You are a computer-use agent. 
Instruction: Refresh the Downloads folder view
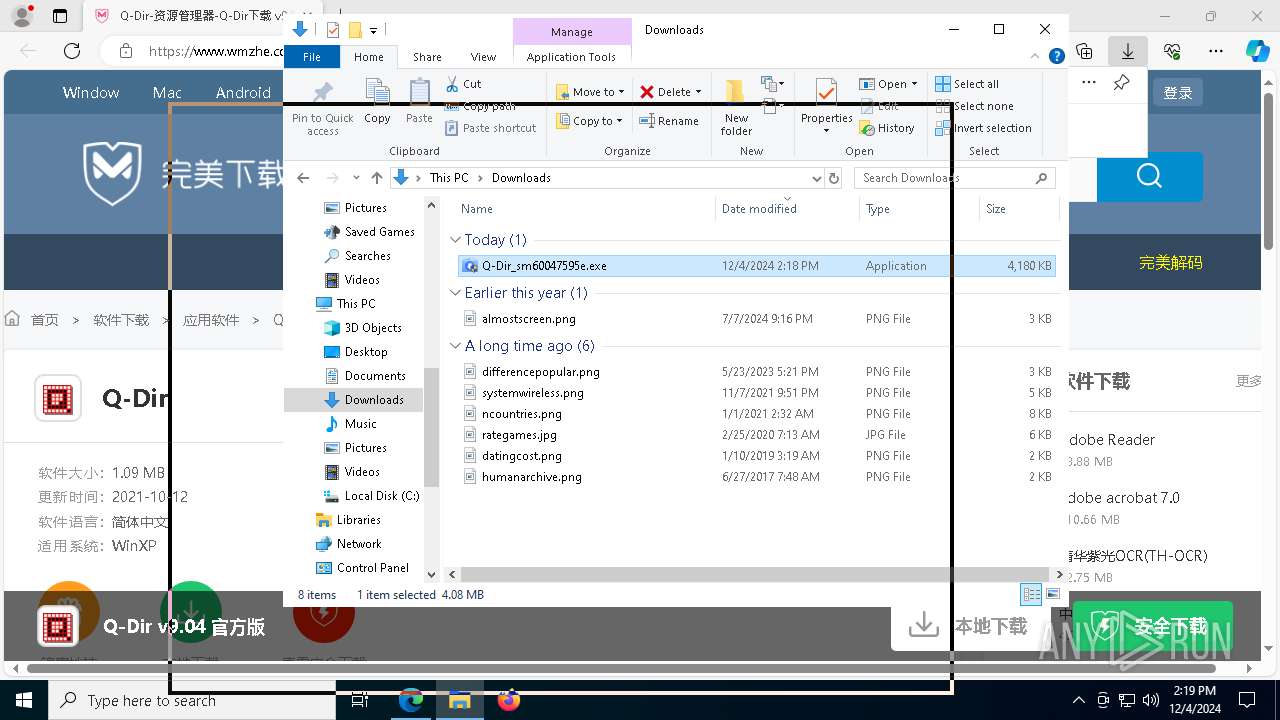pyautogui.click(x=834, y=178)
